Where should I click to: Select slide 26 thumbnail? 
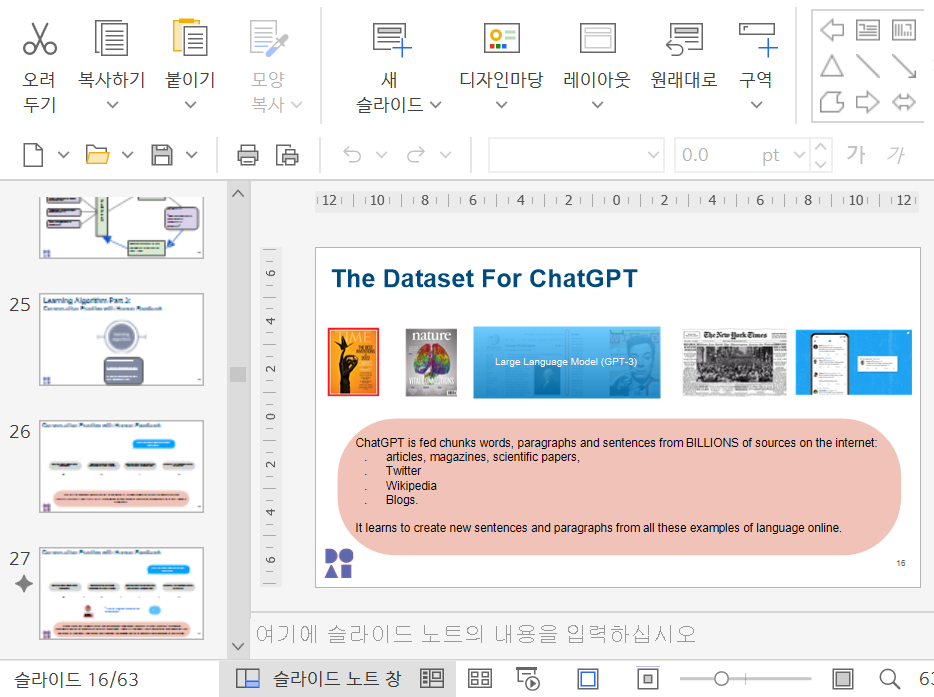coord(122,466)
